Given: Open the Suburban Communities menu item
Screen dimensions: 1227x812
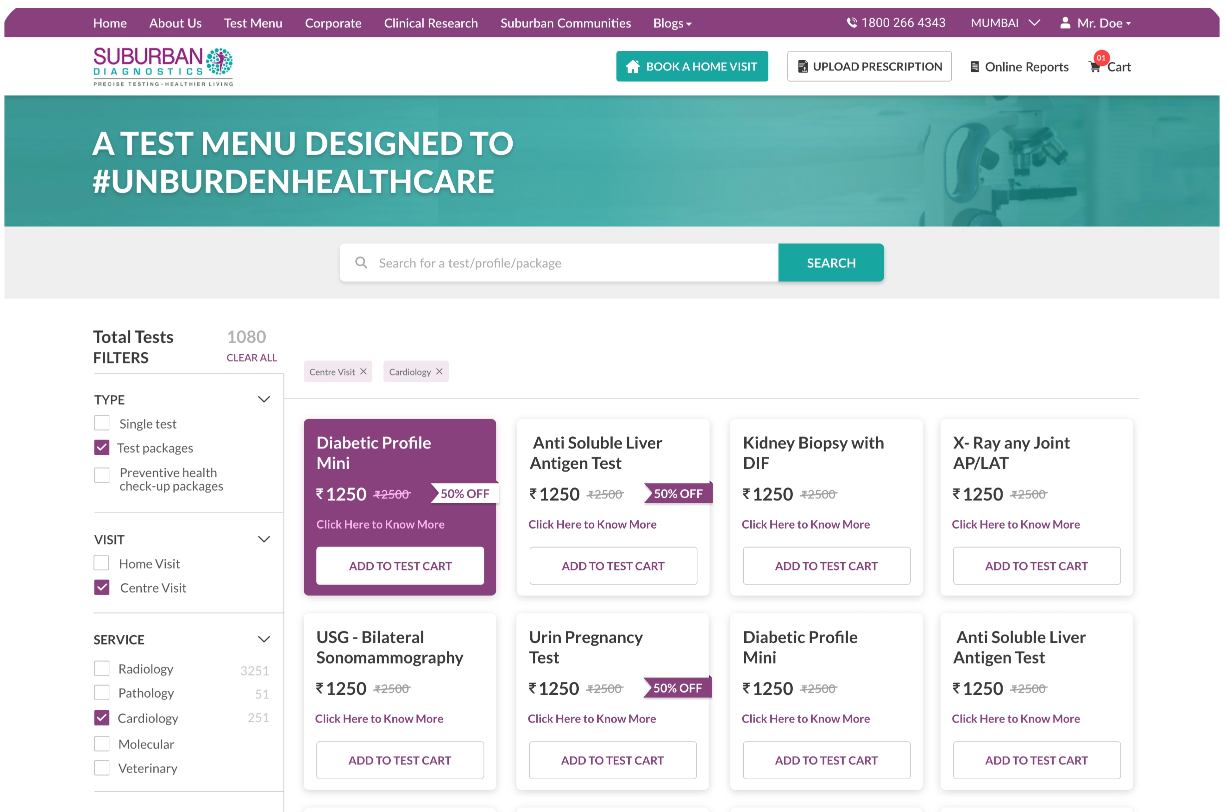Looking at the screenshot, I should (566, 23).
